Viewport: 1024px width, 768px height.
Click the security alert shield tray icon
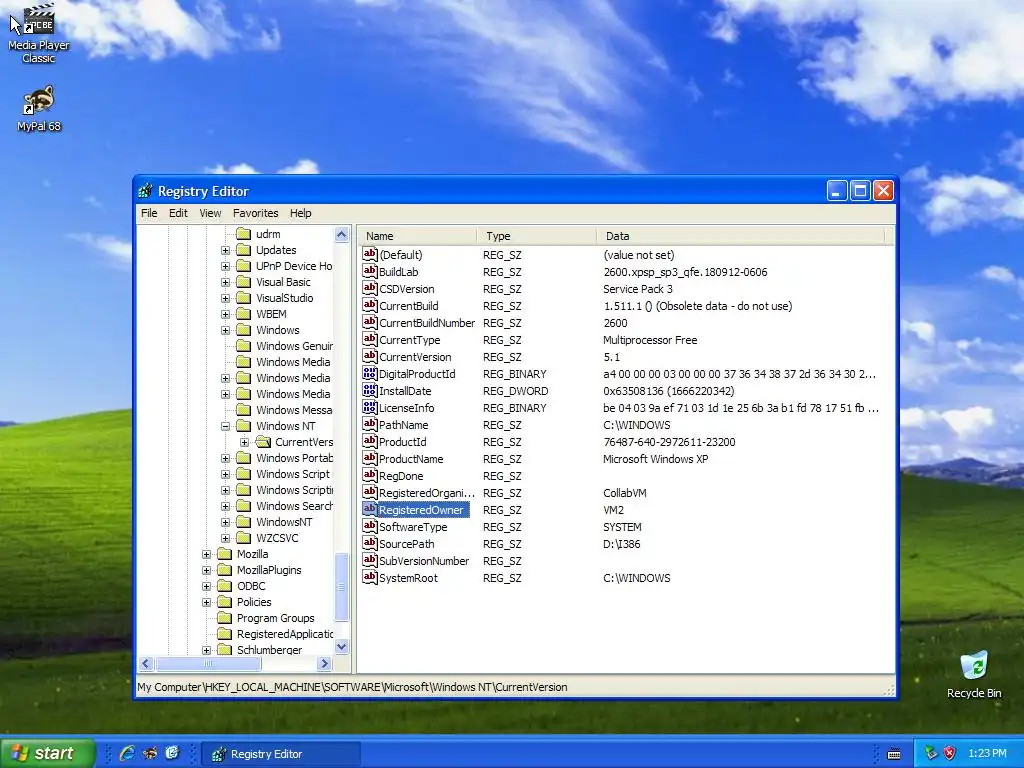pyautogui.click(x=950, y=753)
